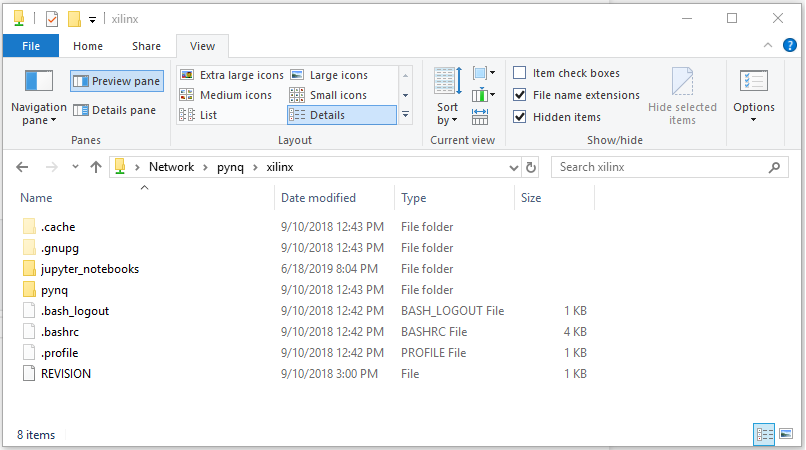The image size is (806, 450).
Task: Toggle the Details pane button
Action: tap(117, 110)
